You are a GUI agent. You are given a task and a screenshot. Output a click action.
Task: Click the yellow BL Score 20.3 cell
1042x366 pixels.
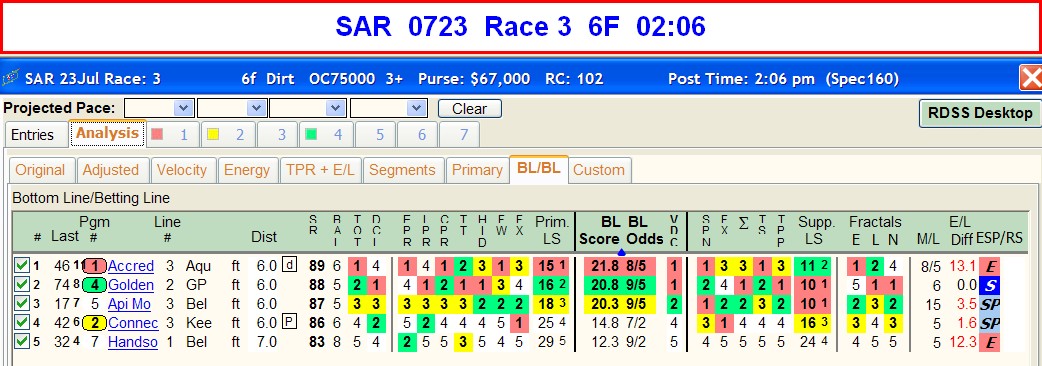pyautogui.click(x=605, y=304)
